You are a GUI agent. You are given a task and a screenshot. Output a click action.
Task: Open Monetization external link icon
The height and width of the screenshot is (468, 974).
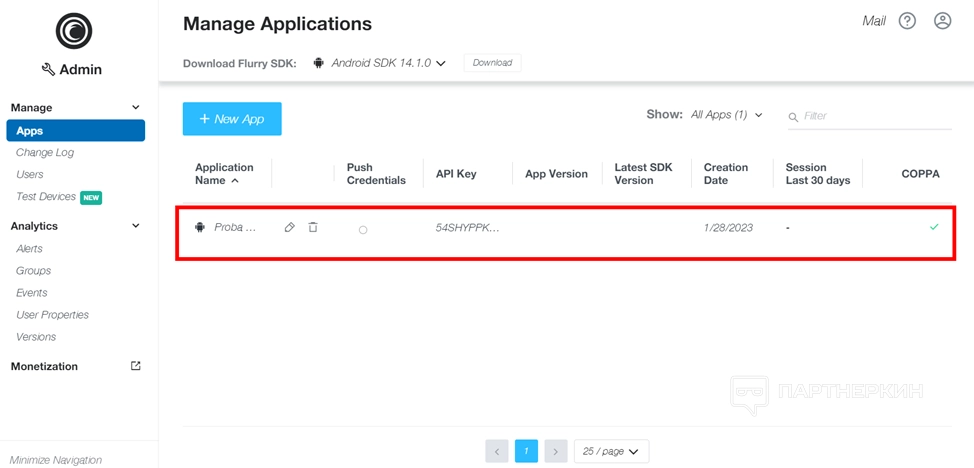(x=136, y=366)
